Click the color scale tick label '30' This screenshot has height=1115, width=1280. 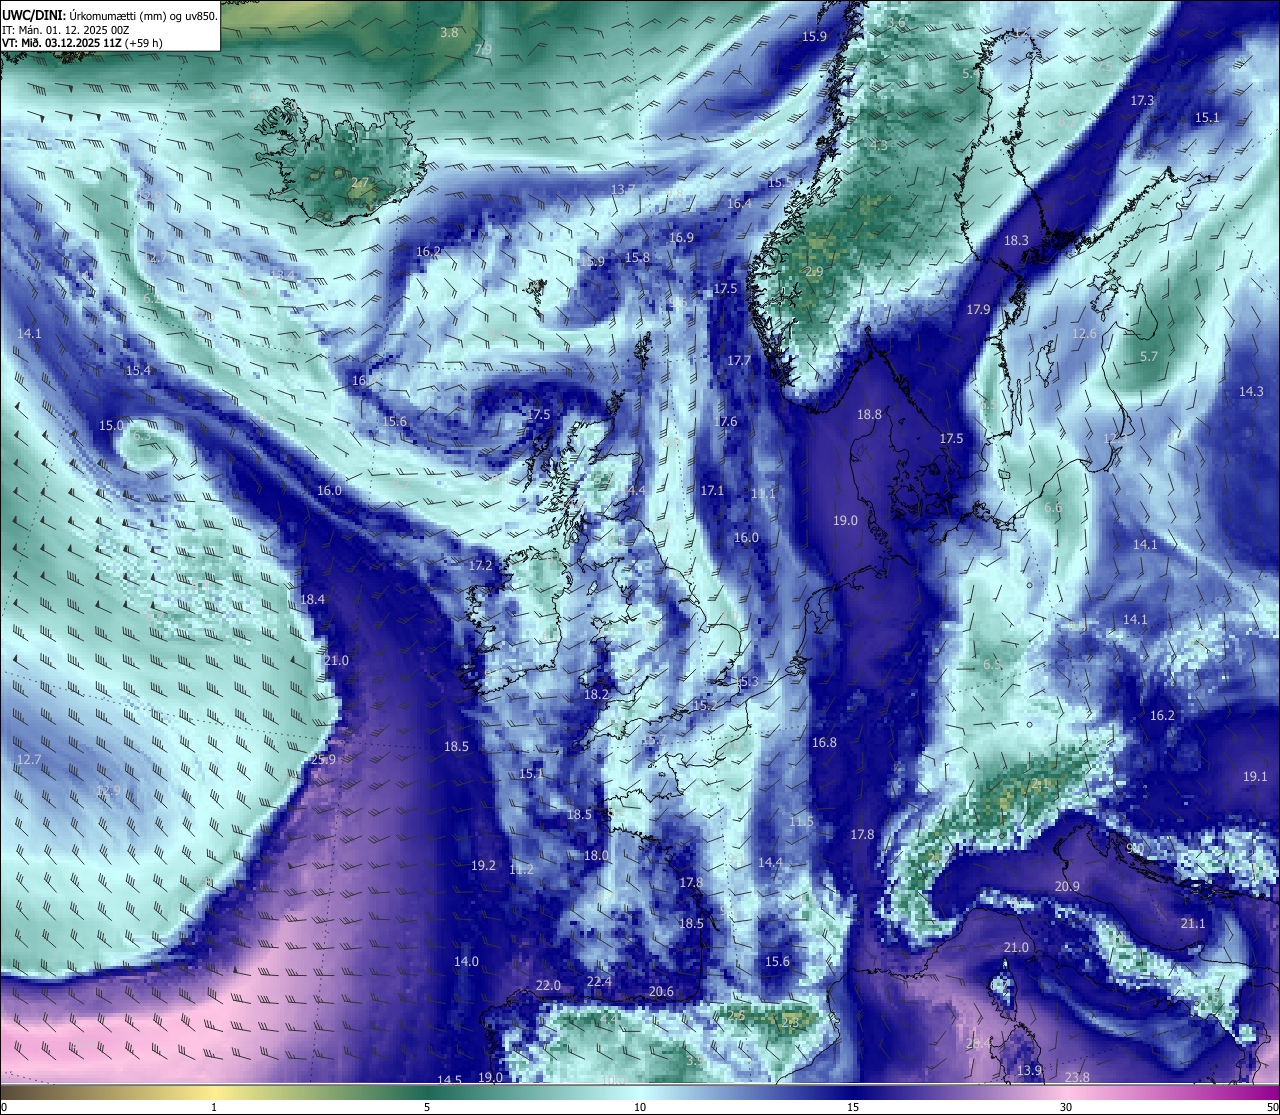pos(1066,1107)
